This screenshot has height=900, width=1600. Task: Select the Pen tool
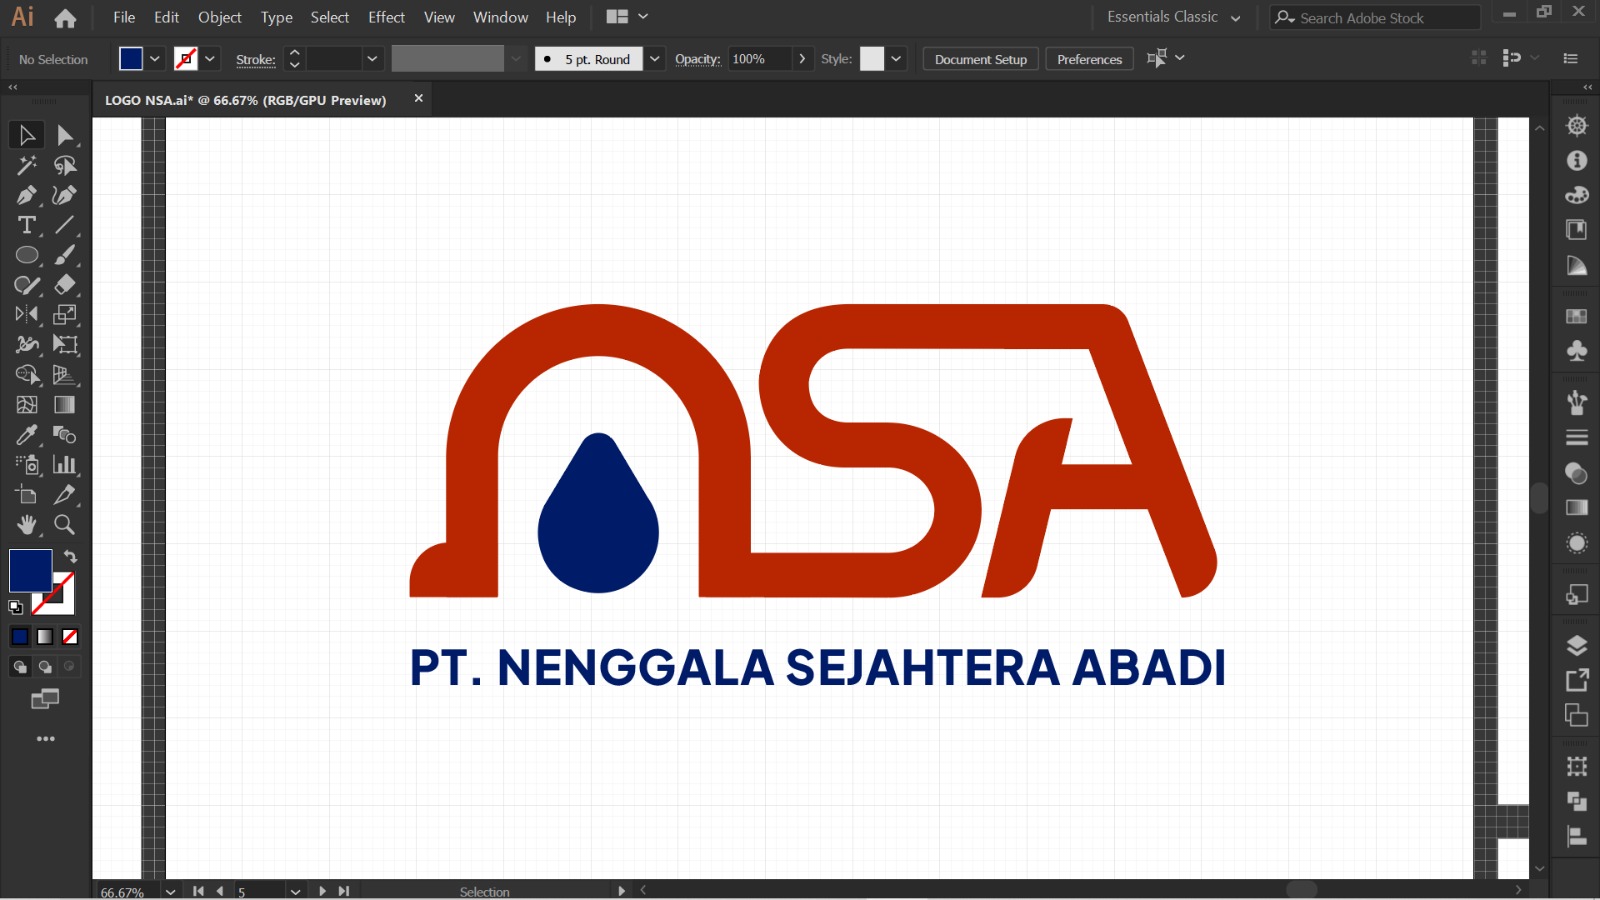pos(27,195)
